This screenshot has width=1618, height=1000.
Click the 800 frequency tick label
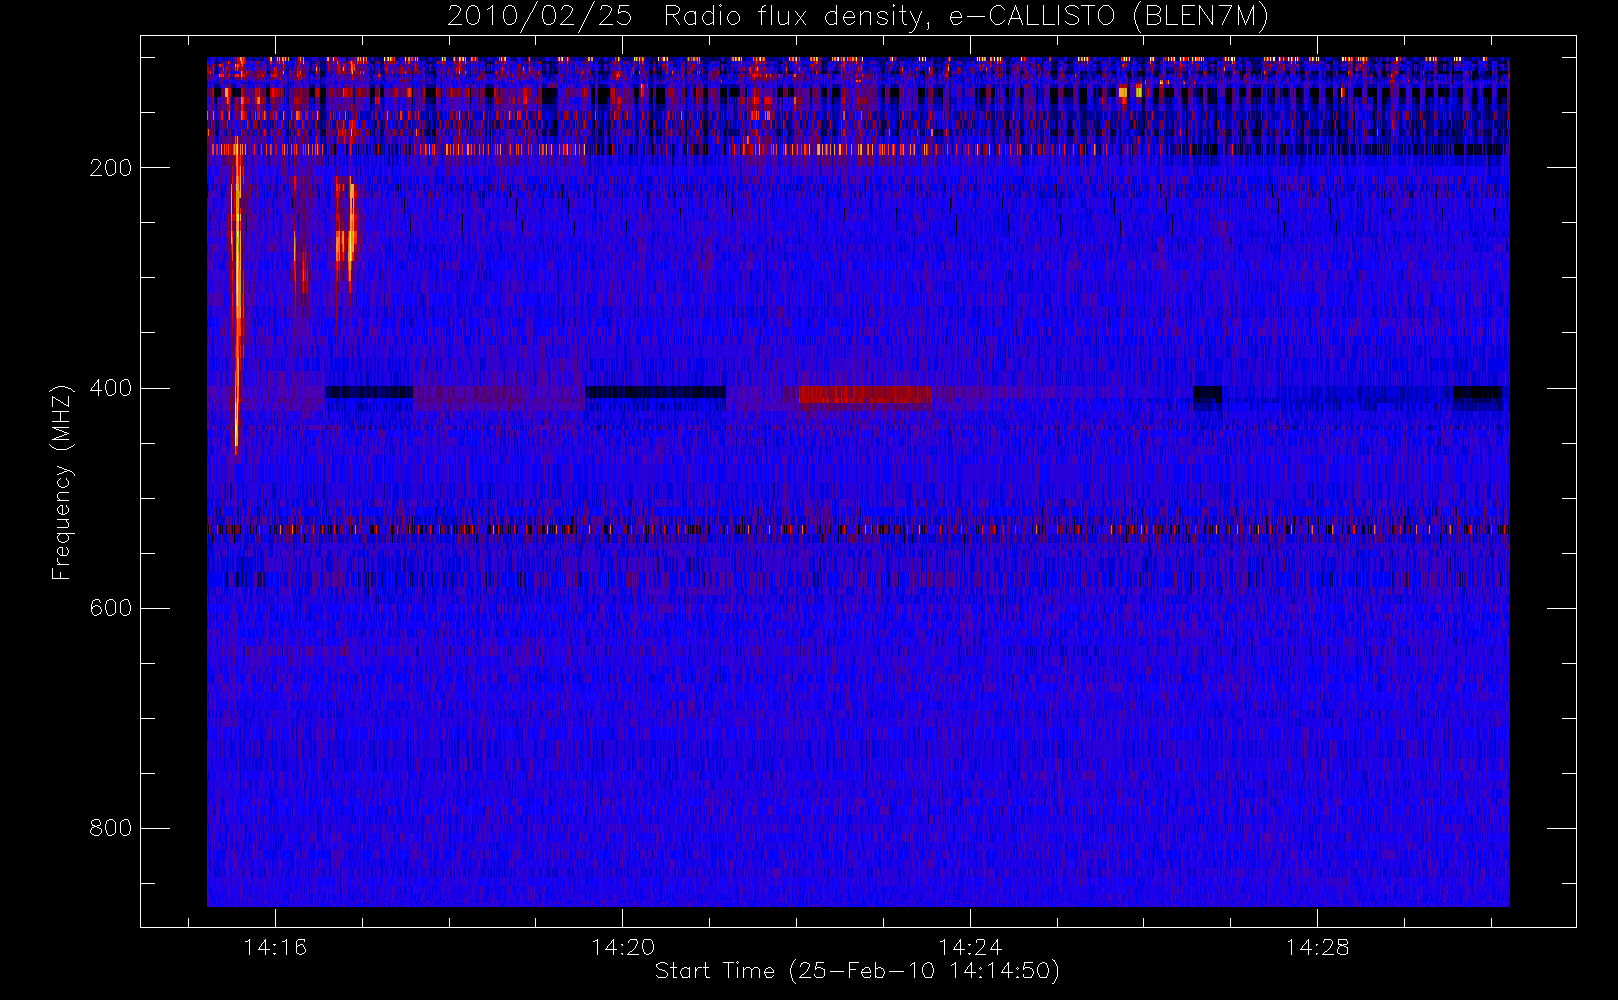[110, 828]
